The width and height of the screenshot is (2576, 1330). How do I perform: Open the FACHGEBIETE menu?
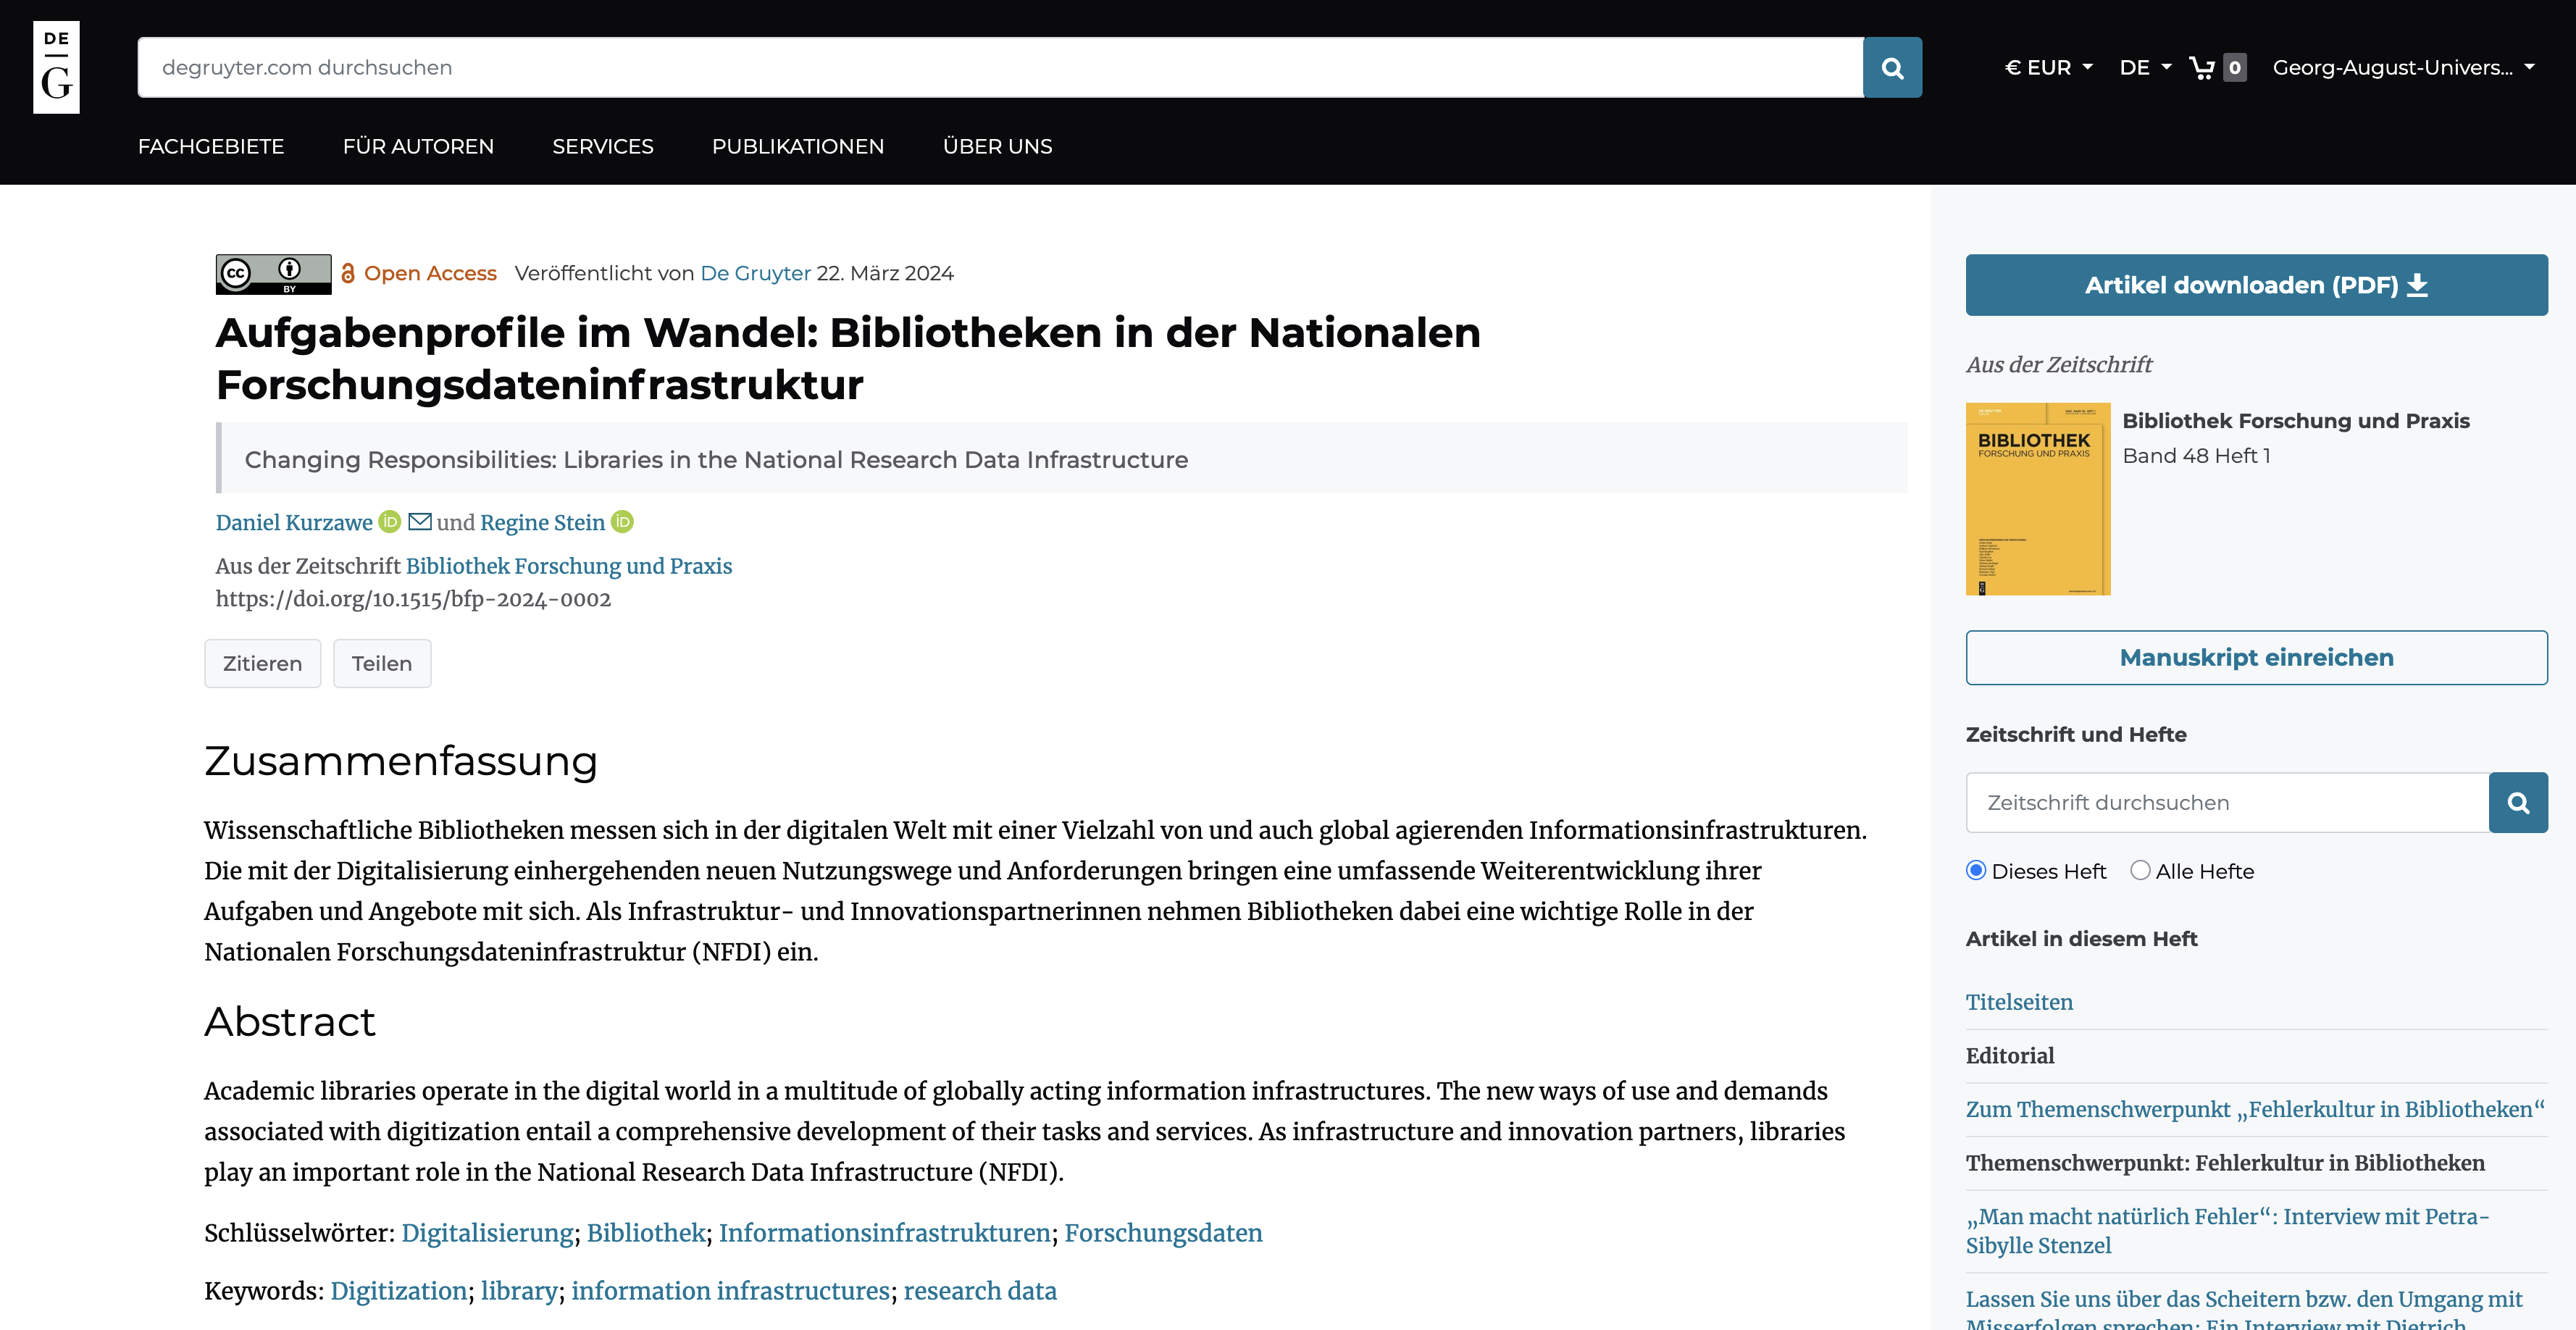point(211,146)
